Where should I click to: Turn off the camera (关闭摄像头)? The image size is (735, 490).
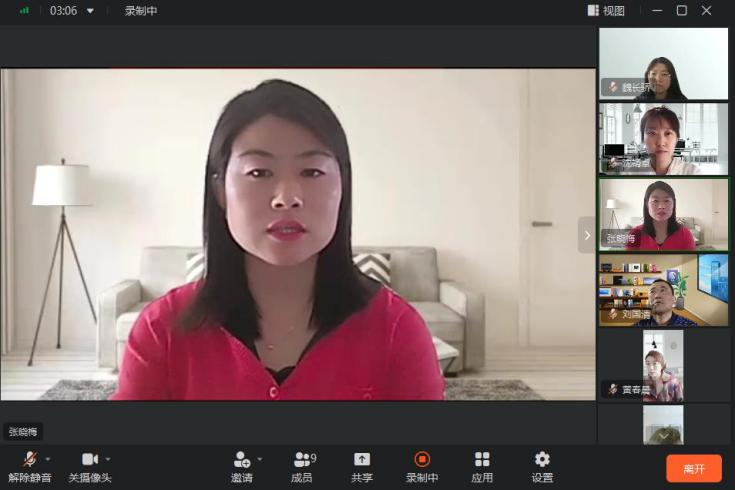coord(89,466)
